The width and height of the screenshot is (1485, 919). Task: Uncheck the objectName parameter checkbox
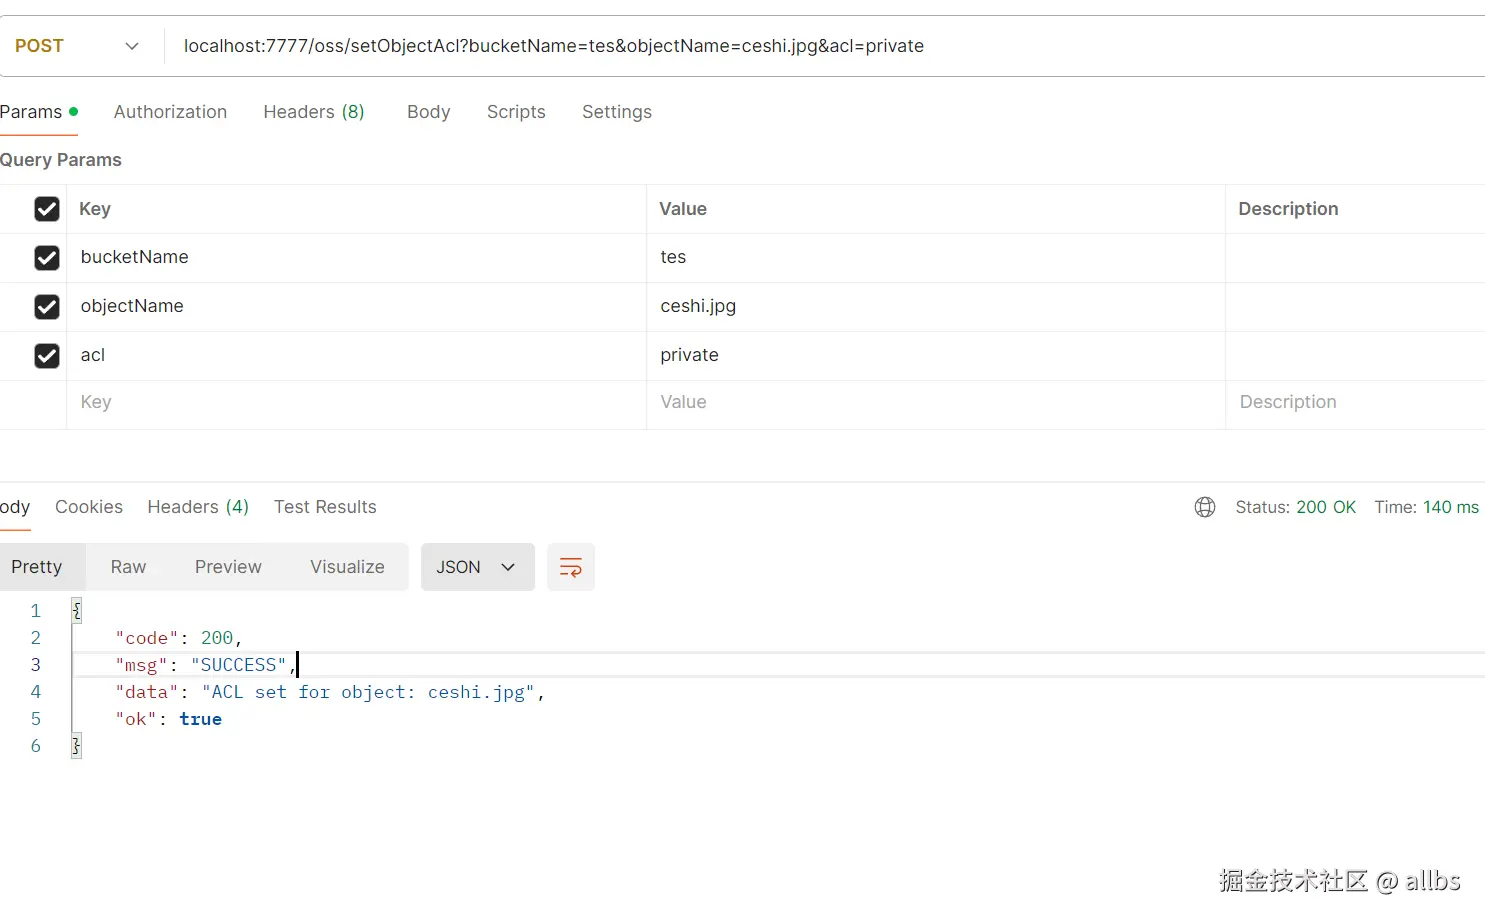[47, 307]
